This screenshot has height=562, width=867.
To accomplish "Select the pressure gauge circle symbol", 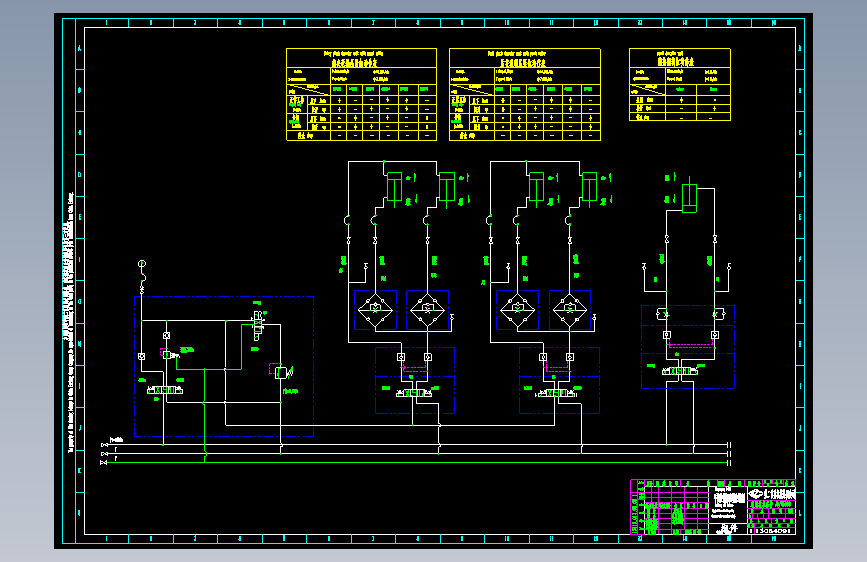I will pyautogui.click(x=142, y=264).
